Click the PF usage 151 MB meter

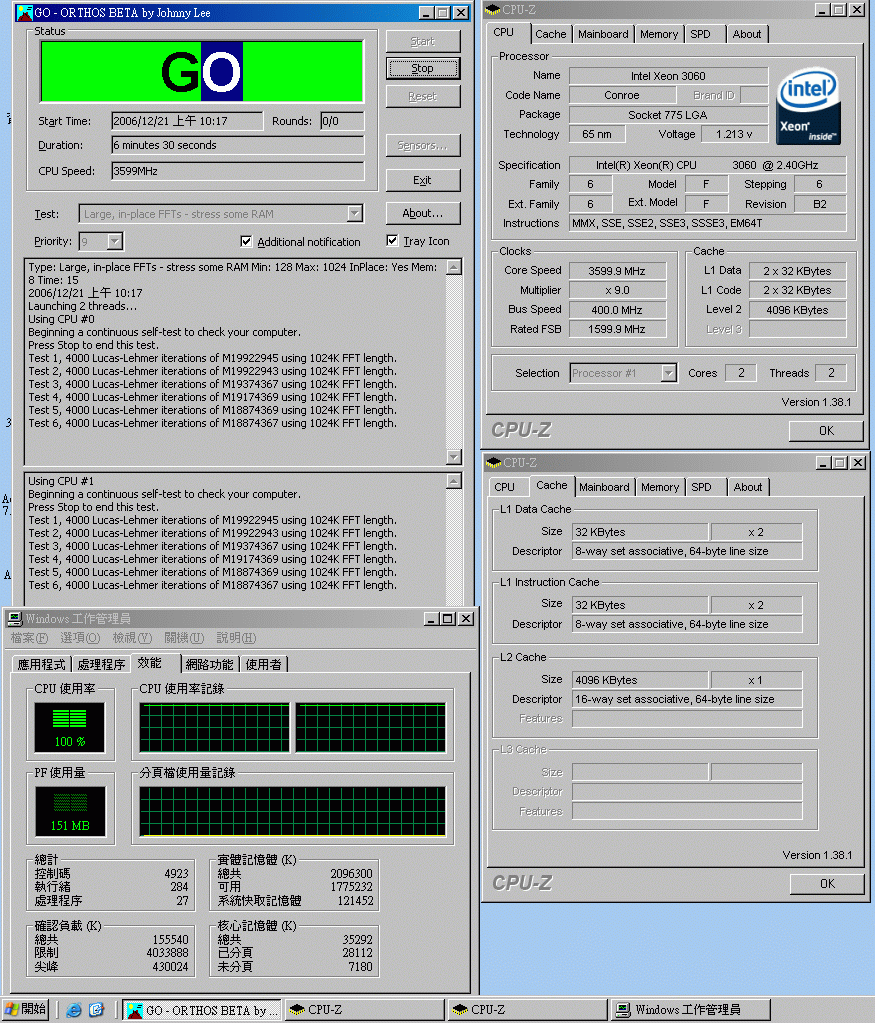tap(70, 812)
